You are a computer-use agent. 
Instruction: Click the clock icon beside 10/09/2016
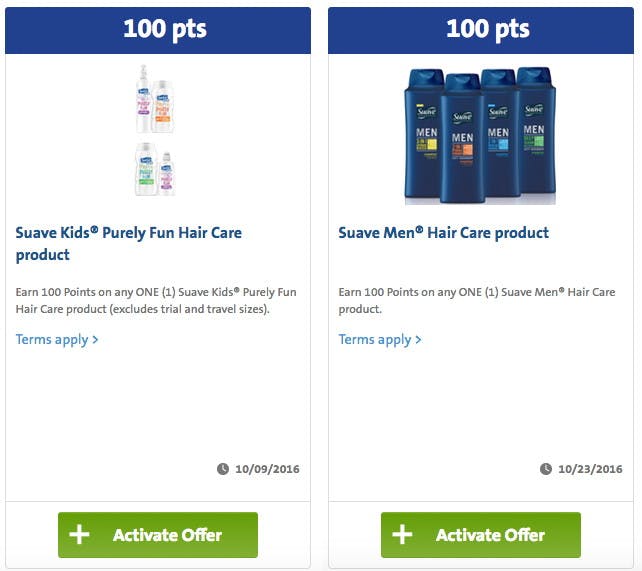[x=223, y=469]
